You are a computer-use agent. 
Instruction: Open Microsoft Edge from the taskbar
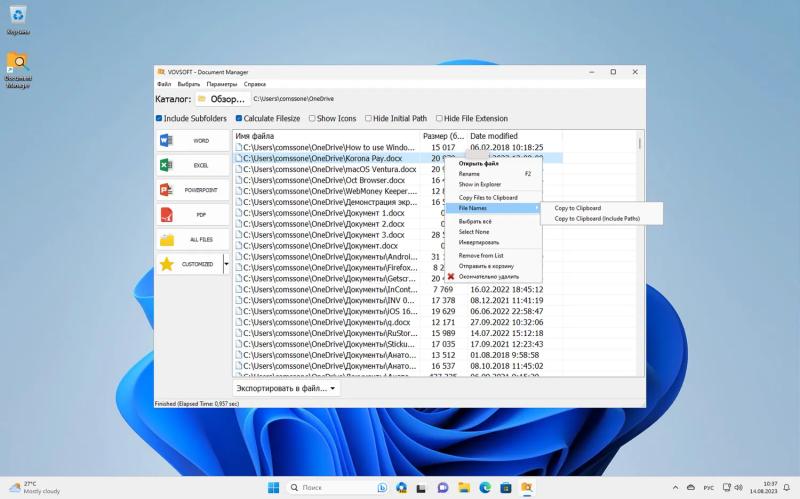pyautogui.click(x=485, y=487)
